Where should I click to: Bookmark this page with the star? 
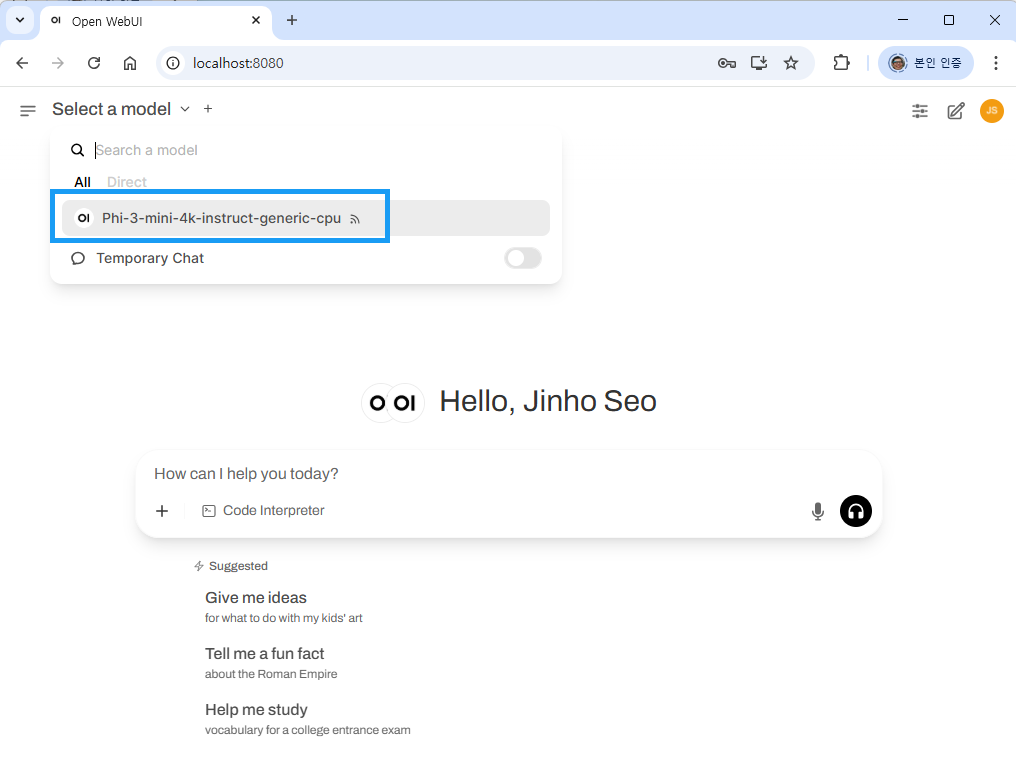click(791, 63)
